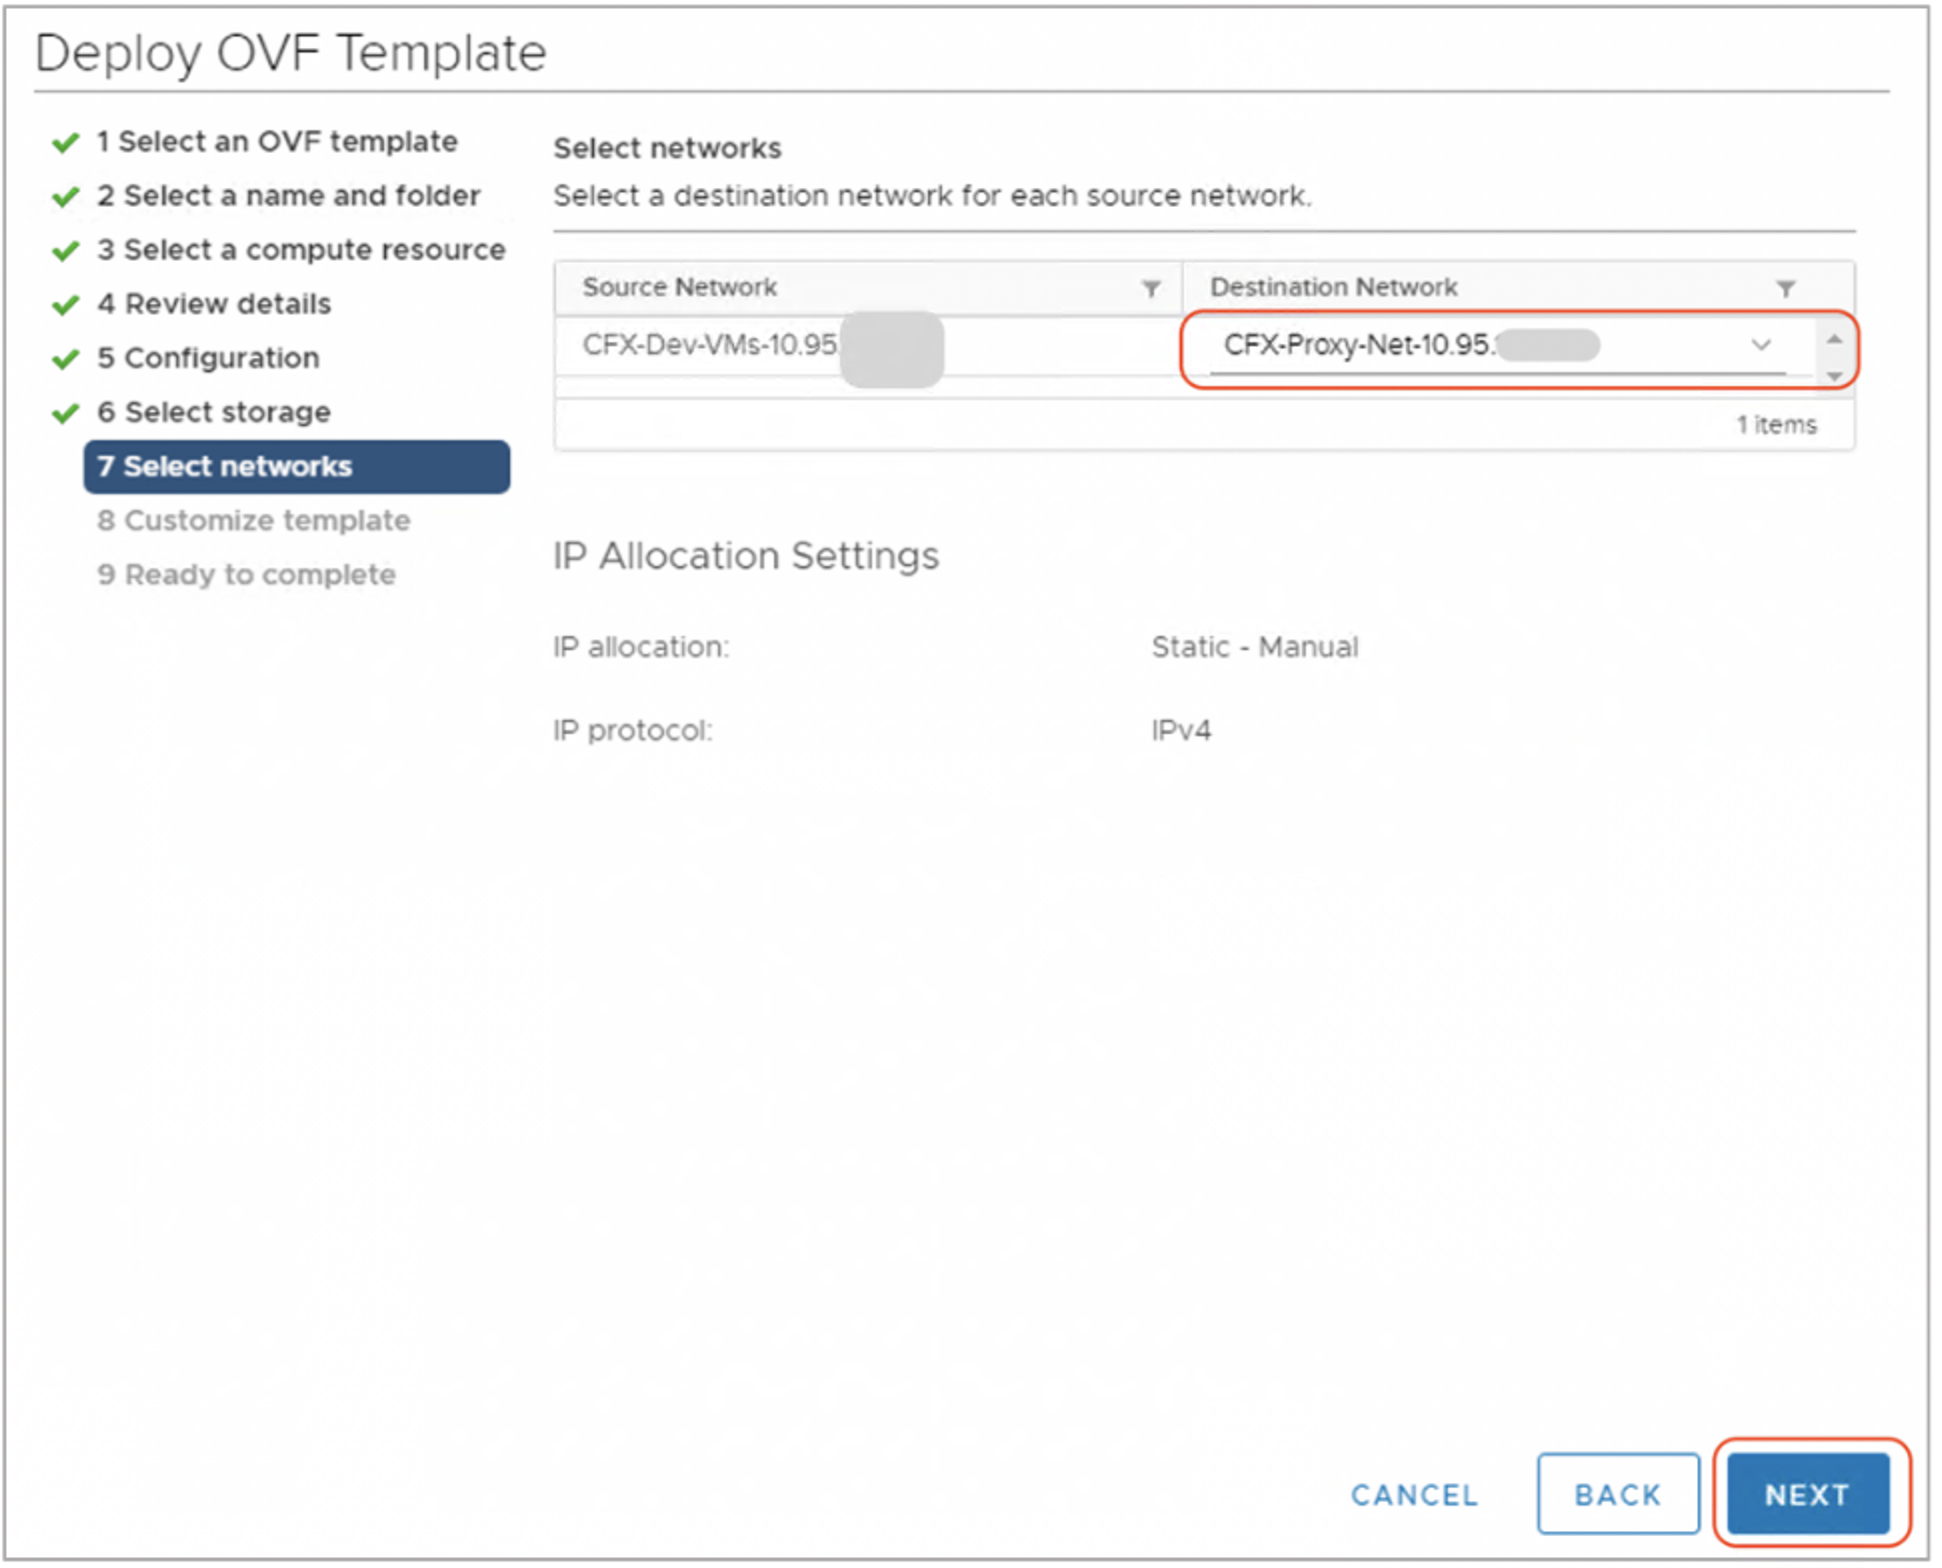The image size is (1942, 1568).
Task: Cancel the OVF deployment
Action: (1415, 1495)
